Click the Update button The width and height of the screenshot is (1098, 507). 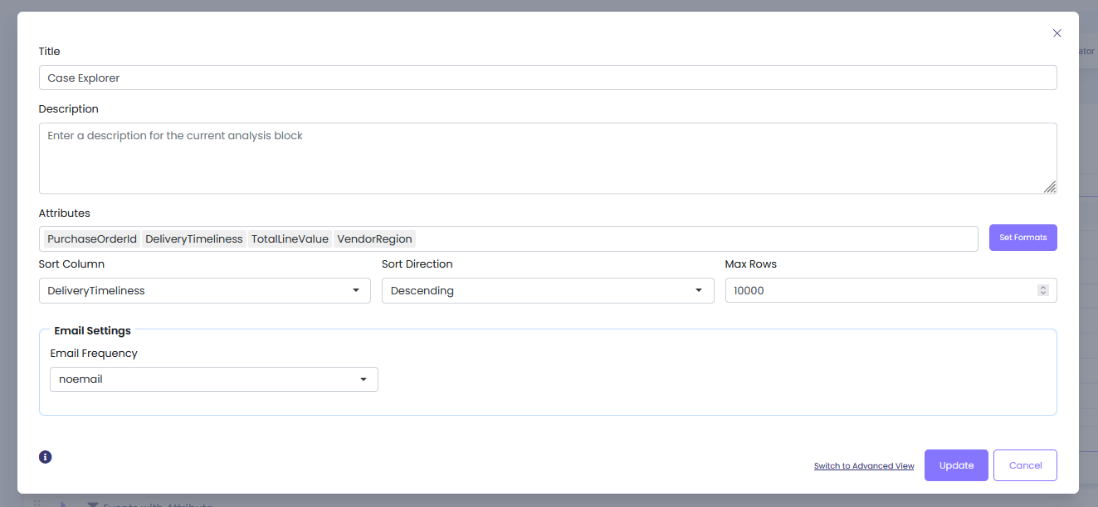956,465
